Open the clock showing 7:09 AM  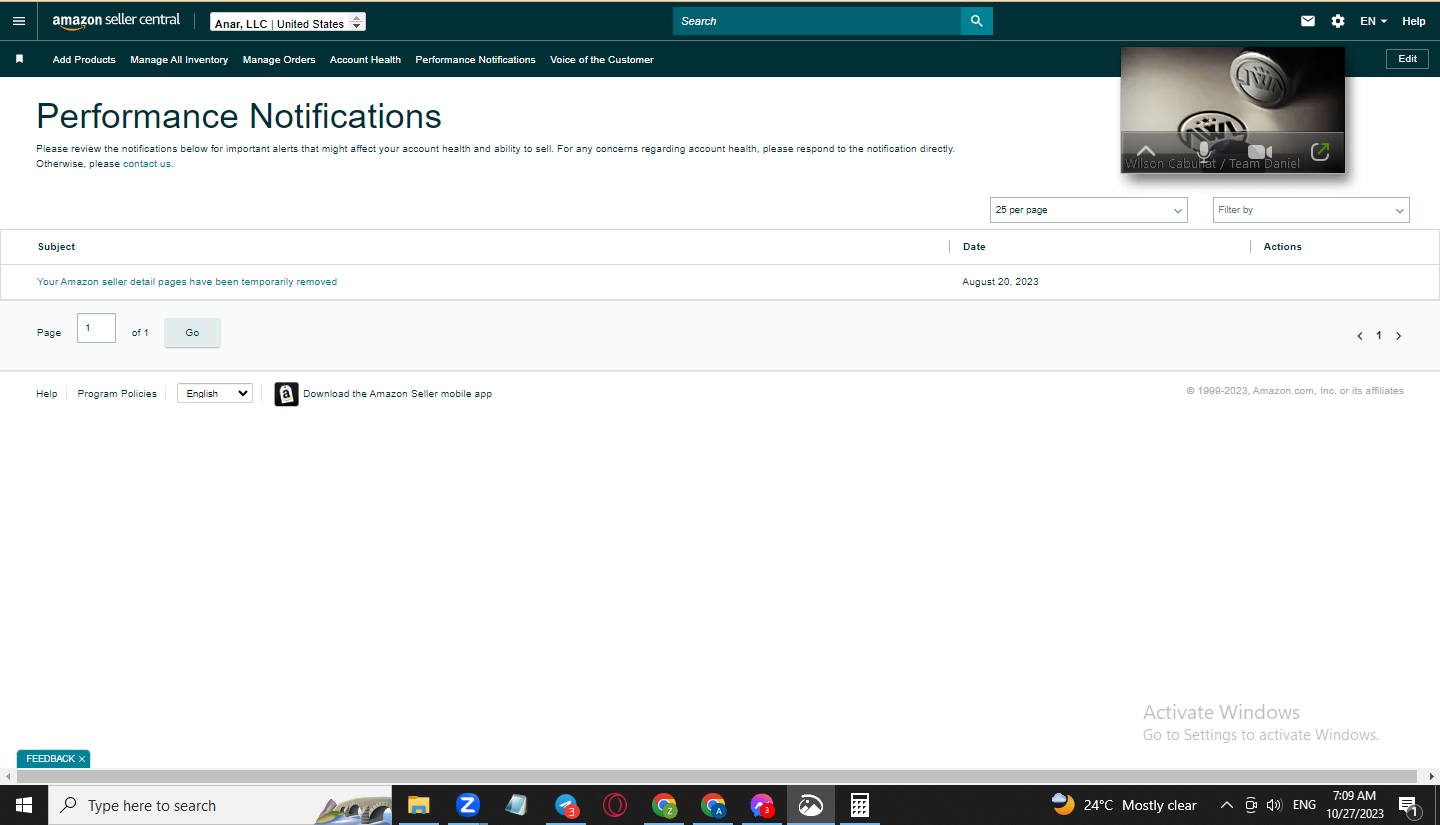click(x=1355, y=805)
